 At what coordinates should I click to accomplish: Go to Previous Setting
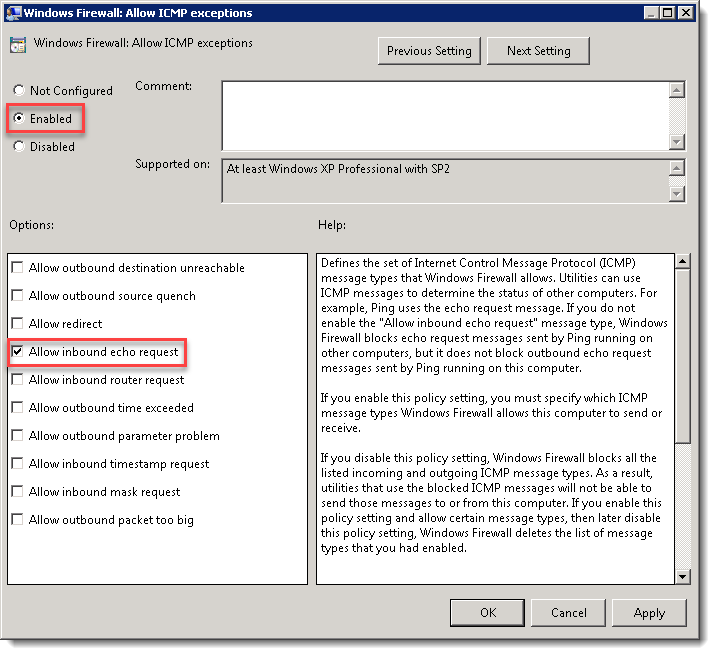(x=430, y=51)
